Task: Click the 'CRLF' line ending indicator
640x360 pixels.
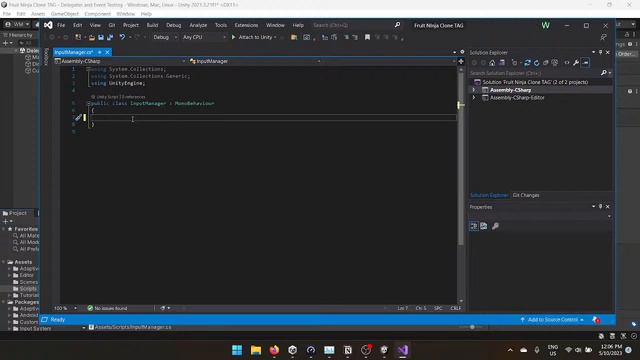Action: (x=456, y=308)
